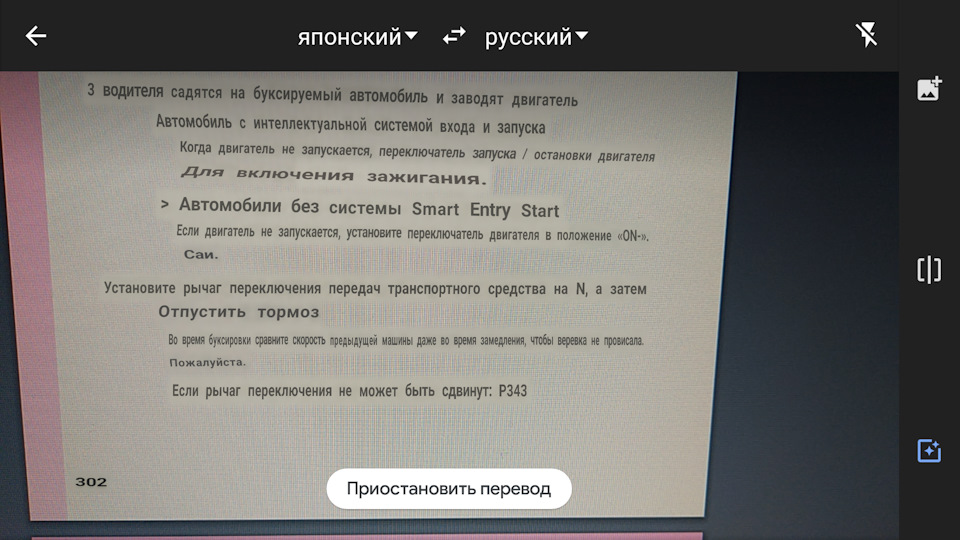Image resolution: width=960 pixels, height=540 pixels.
Task: Select the word «Пожалуйста.»
Action: click(207, 362)
